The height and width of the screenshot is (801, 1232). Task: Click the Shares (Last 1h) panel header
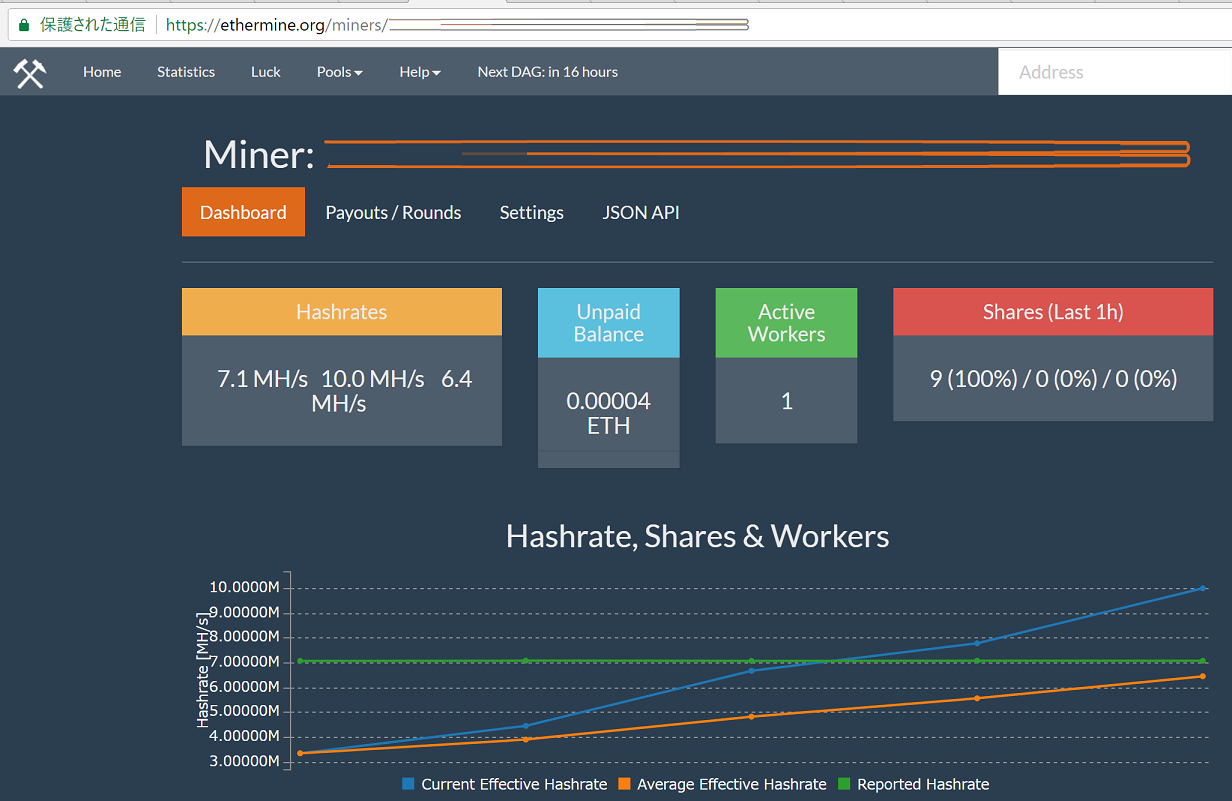1052,312
